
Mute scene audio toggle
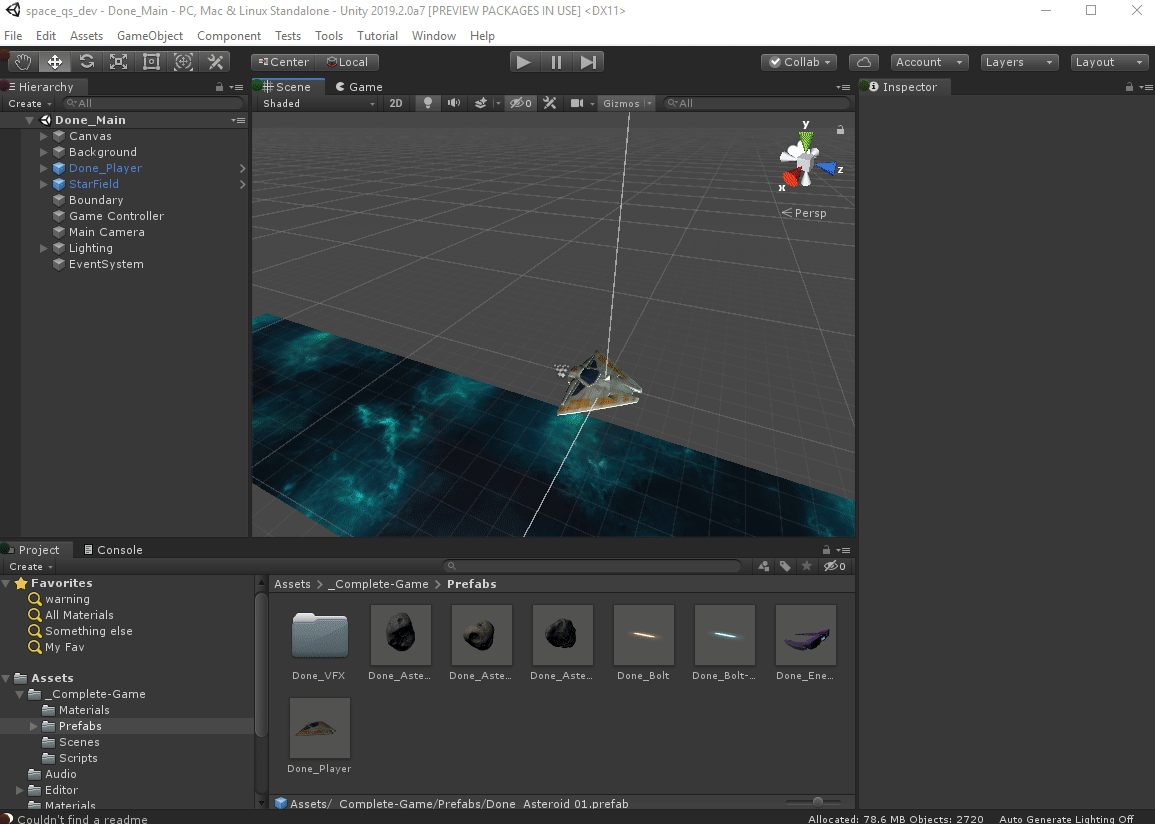(454, 103)
